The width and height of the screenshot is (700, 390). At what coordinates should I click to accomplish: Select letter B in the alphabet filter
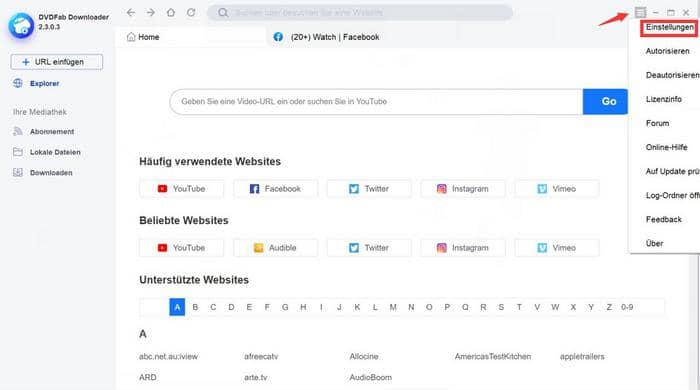(x=195, y=307)
